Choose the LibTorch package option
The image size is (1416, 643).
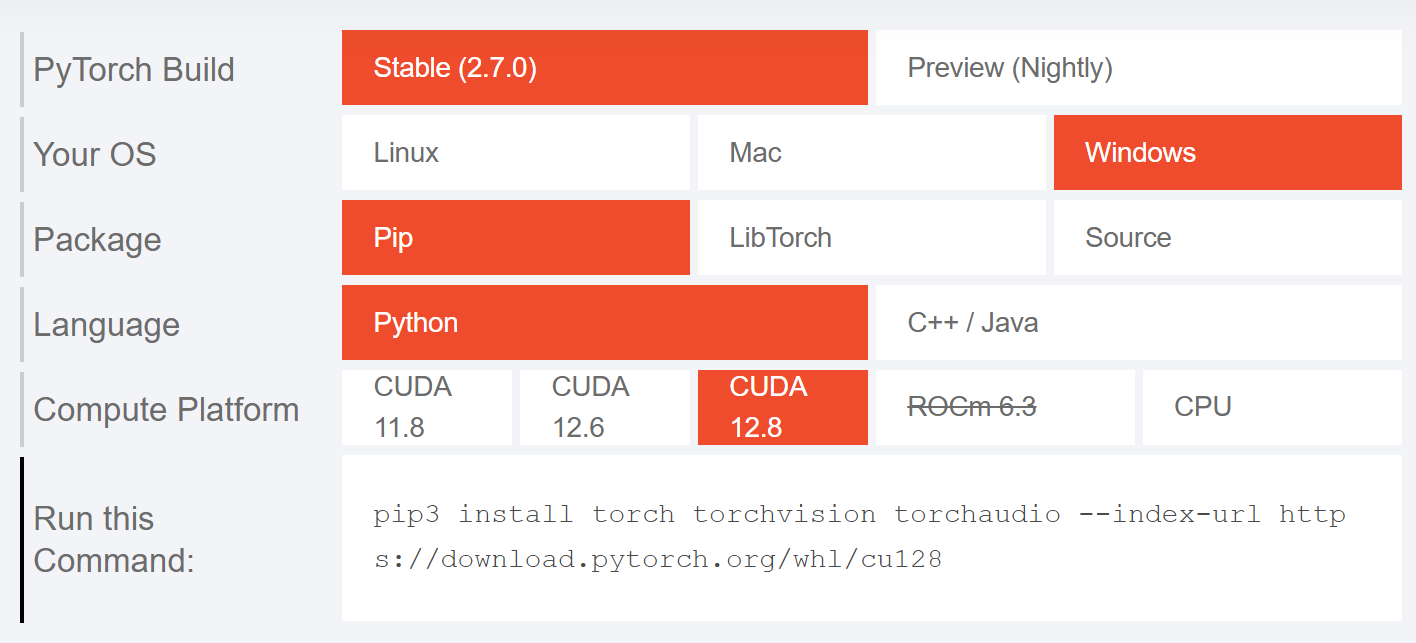coord(871,238)
